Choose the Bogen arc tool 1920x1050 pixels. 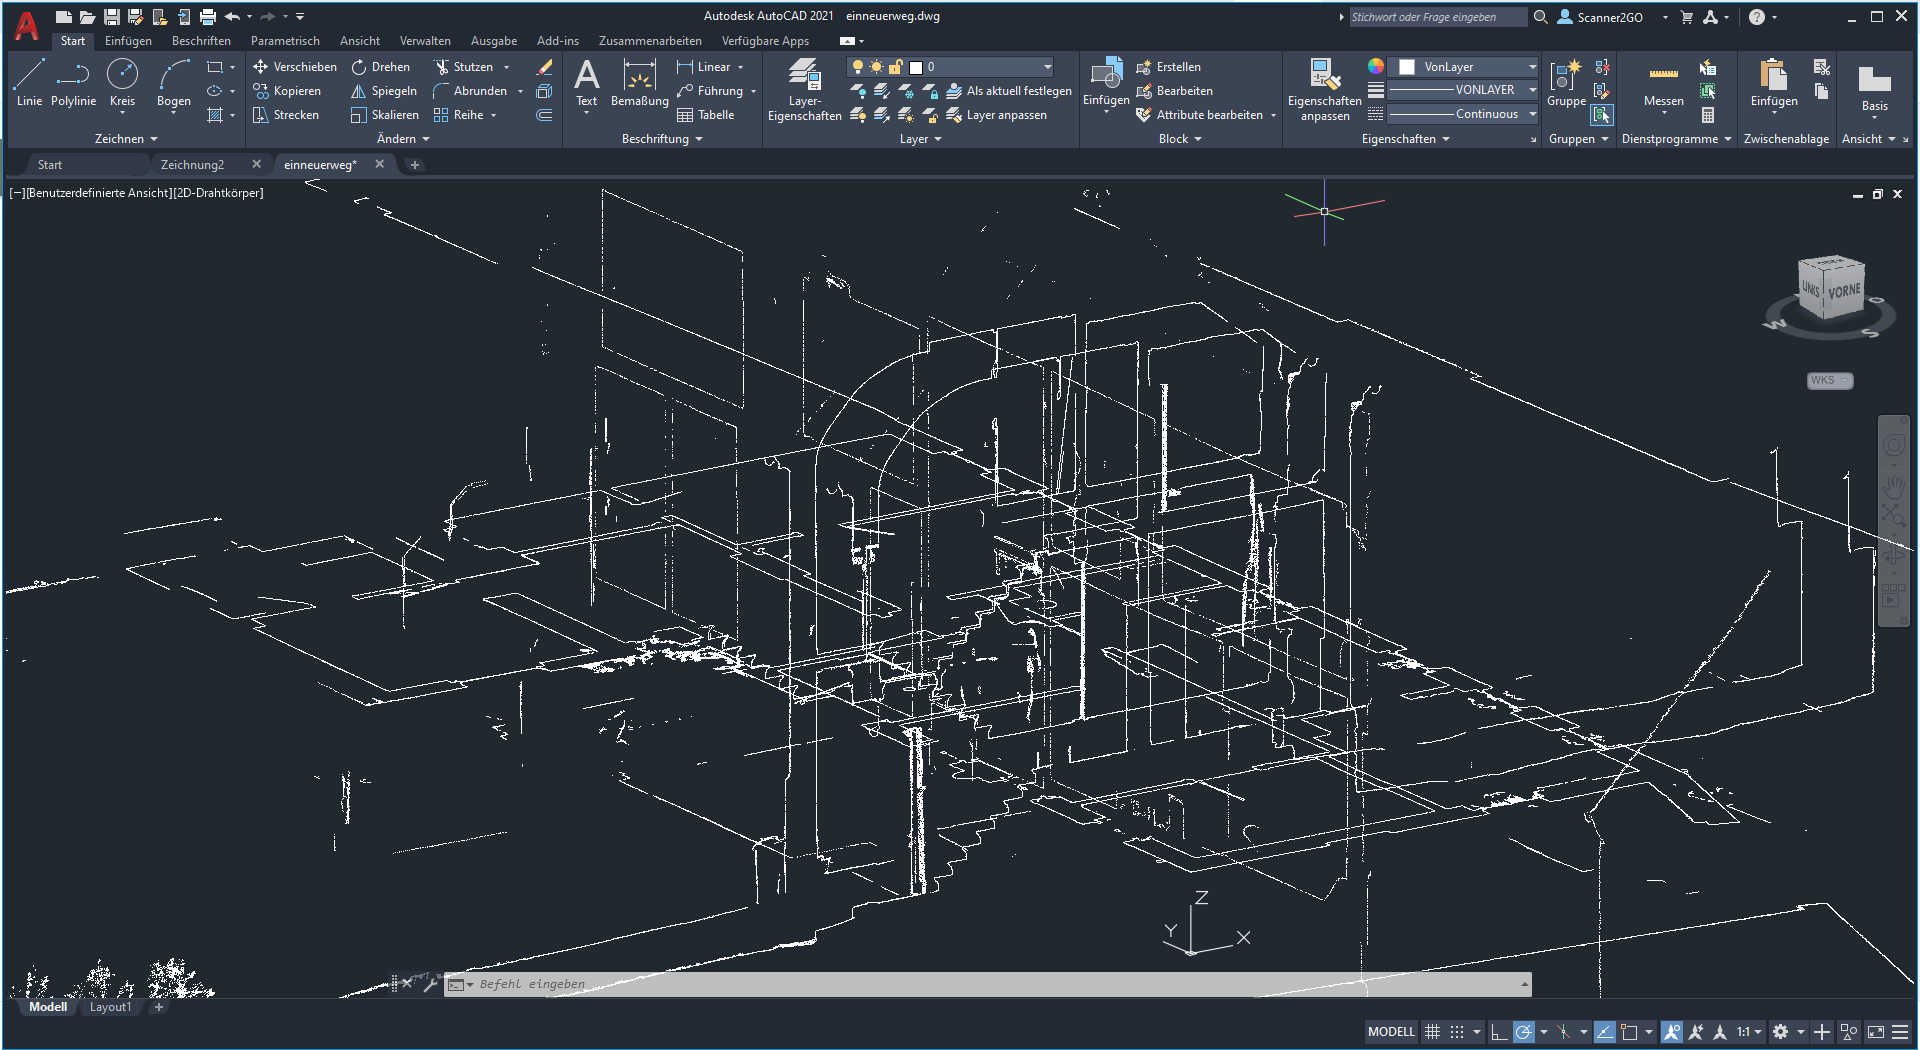(x=174, y=82)
